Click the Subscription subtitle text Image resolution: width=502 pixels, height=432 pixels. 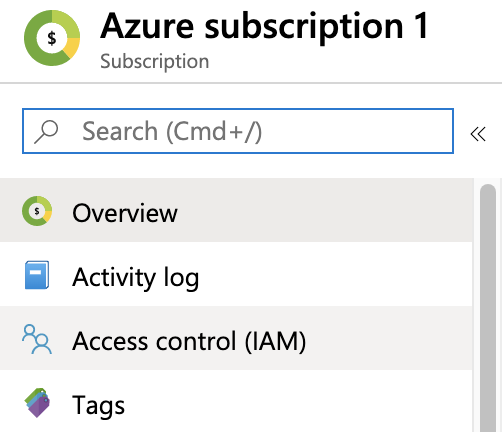coord(155,62)
